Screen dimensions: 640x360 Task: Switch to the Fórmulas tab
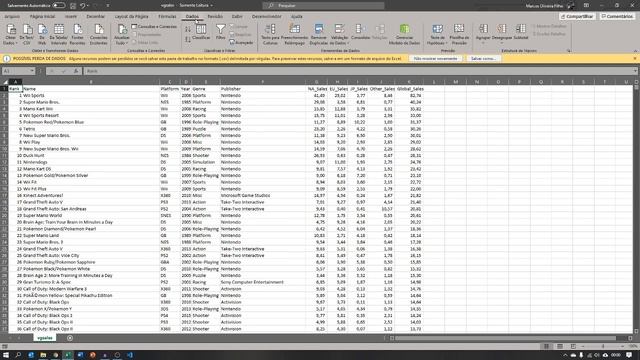pyautogui.click(x=167, y=16)
